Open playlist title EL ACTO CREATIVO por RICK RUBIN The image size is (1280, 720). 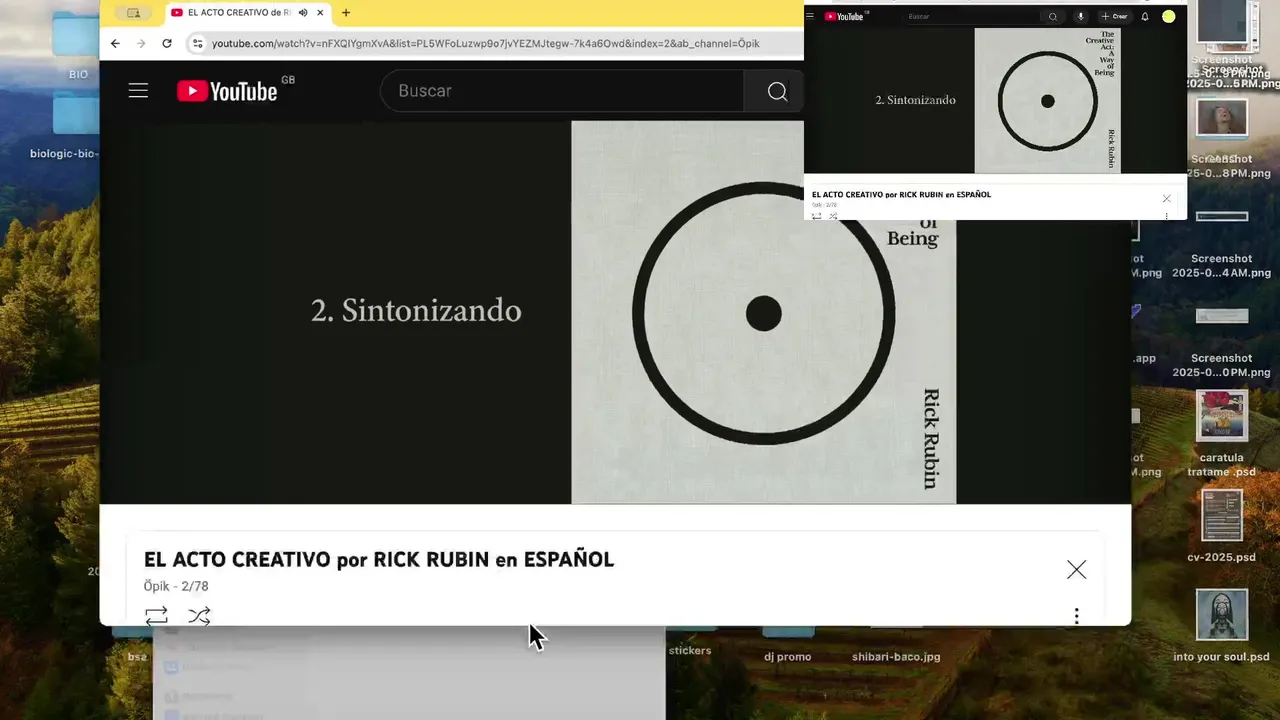(x=379, y=560)
